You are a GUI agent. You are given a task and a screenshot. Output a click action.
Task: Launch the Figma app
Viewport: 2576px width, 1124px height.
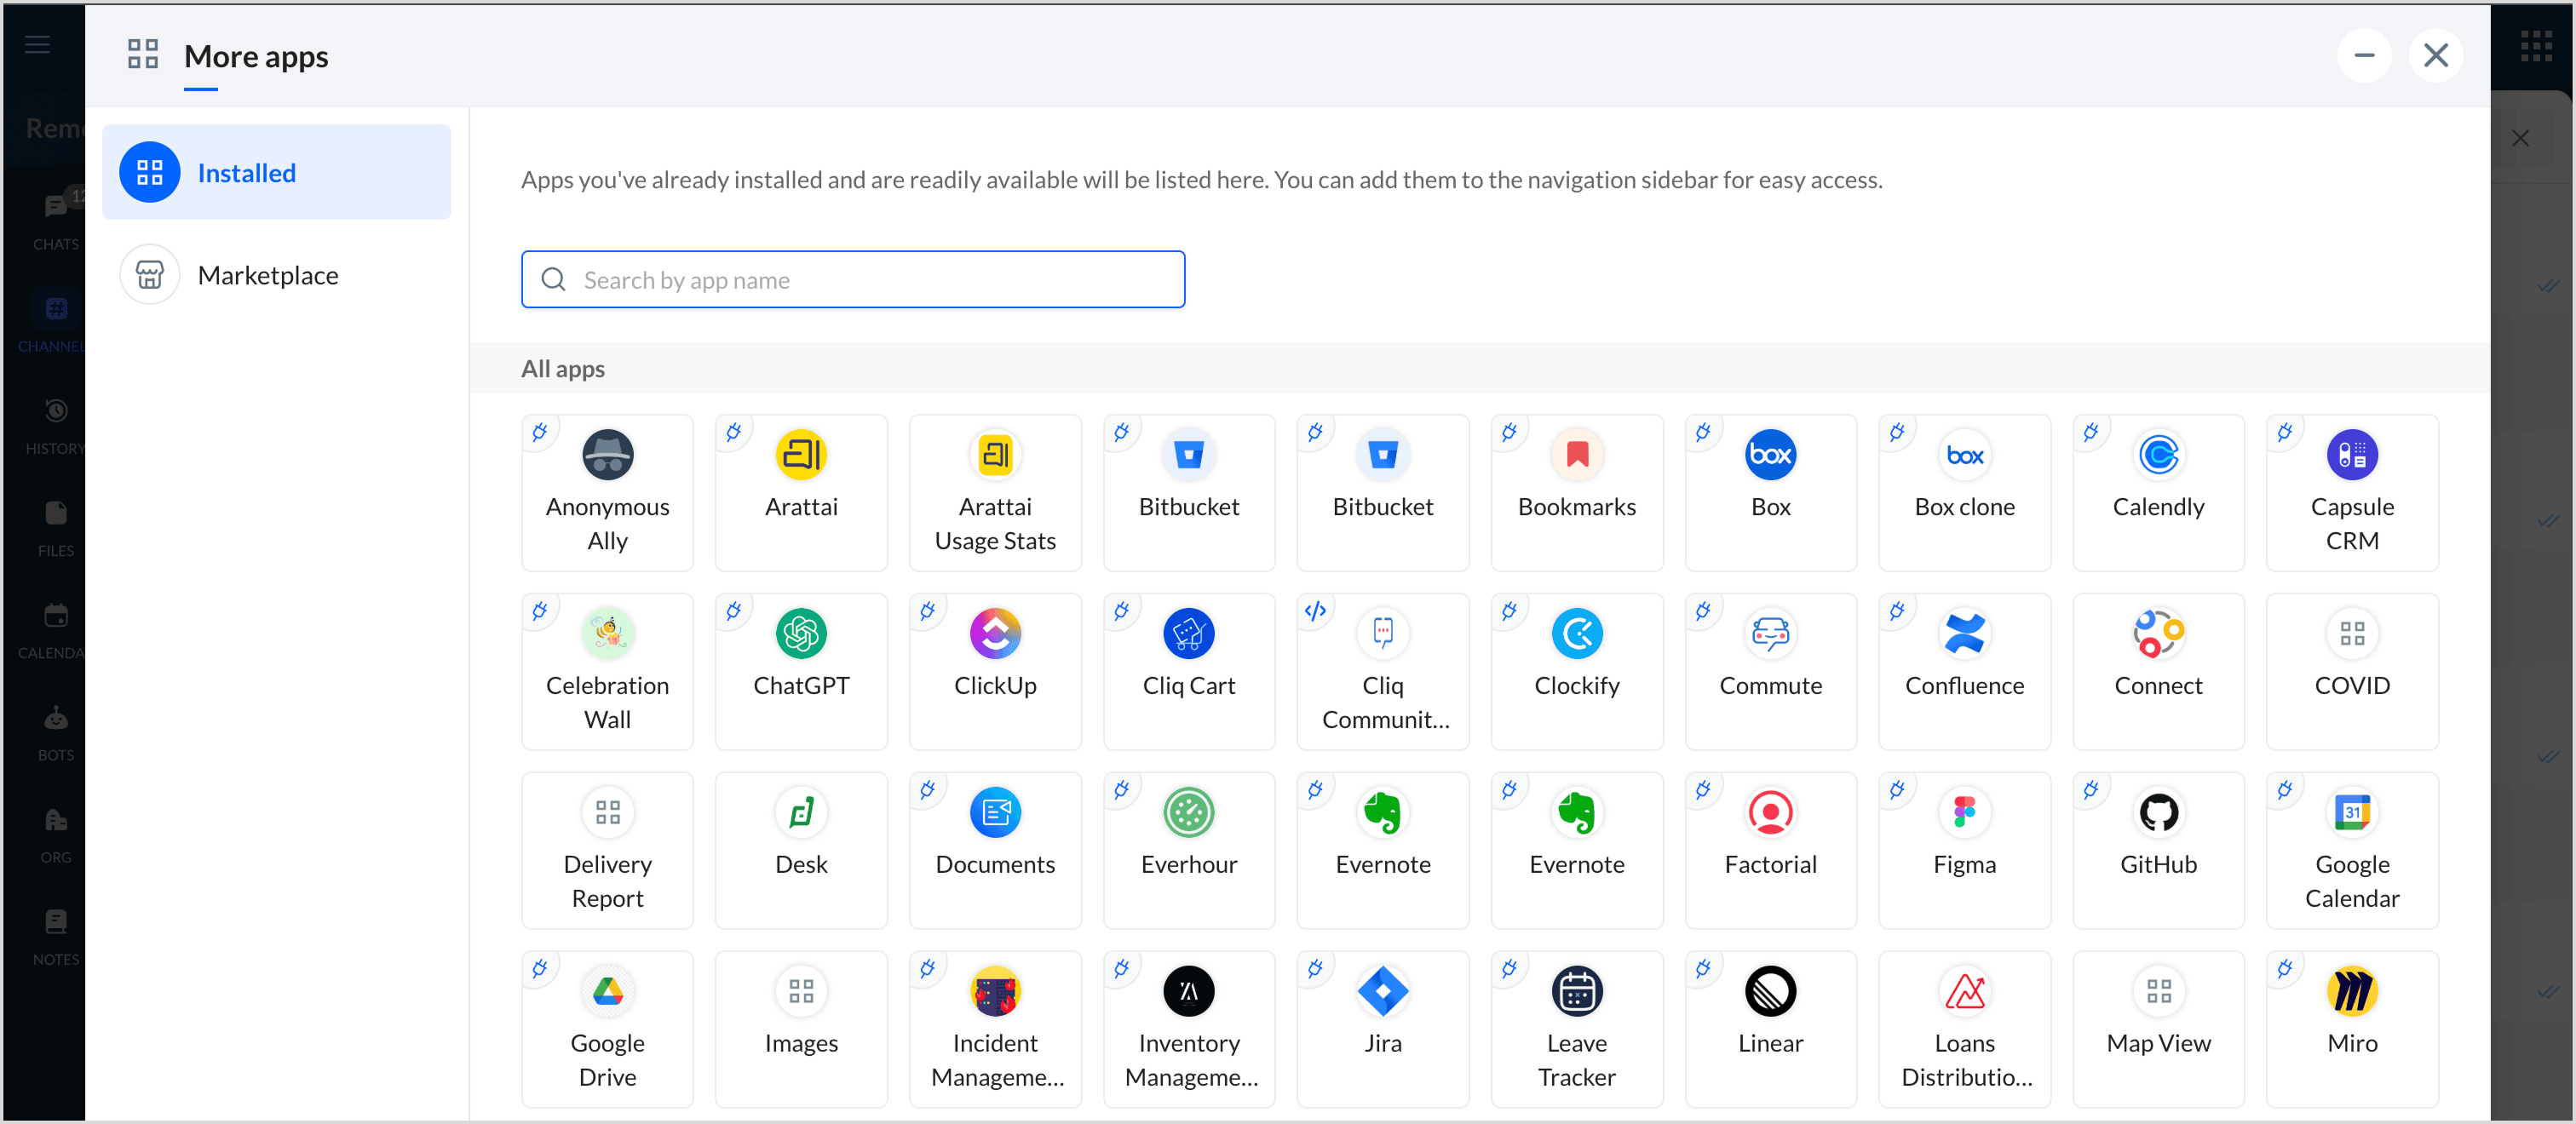tap(1964, 851)
